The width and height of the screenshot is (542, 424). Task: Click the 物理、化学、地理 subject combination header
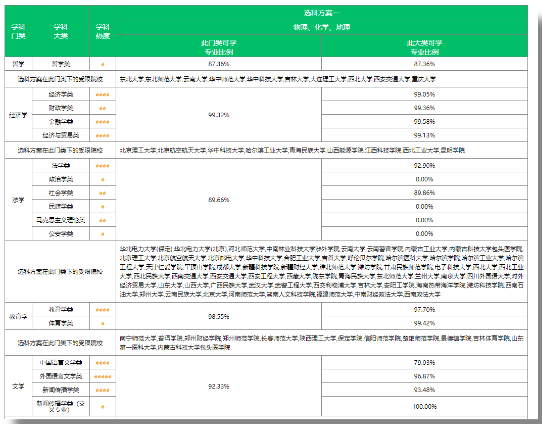coord(321,27)
